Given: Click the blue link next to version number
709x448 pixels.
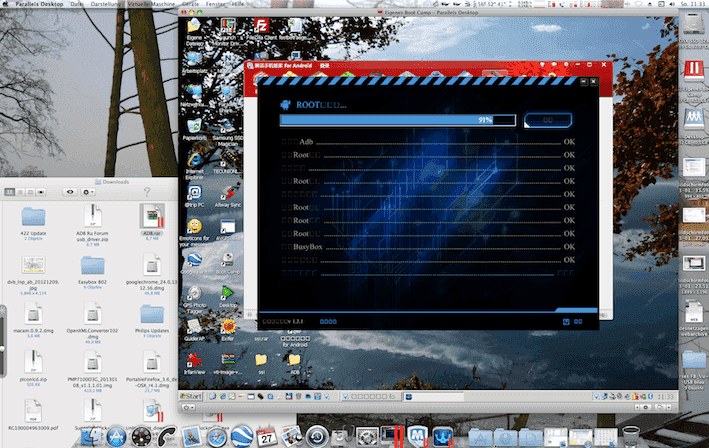Looking at the screenshot, I should pos(328,321).
